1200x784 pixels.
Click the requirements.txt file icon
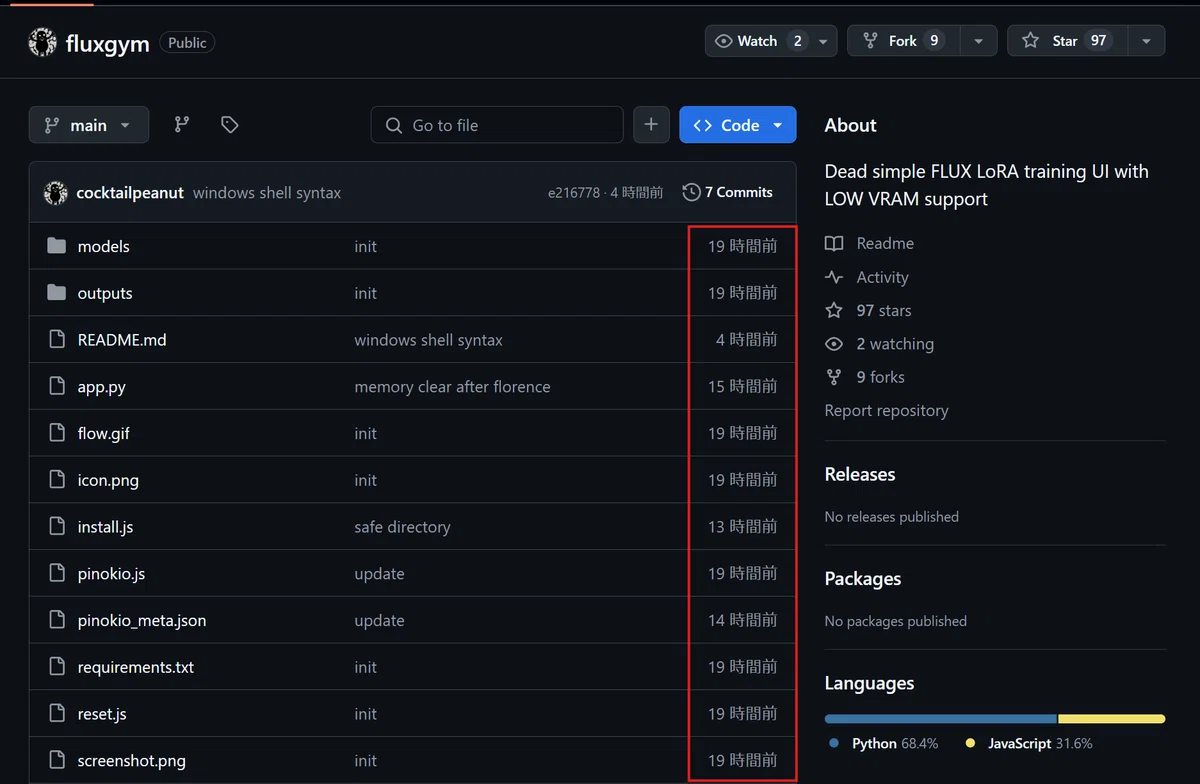pos(57,667)
